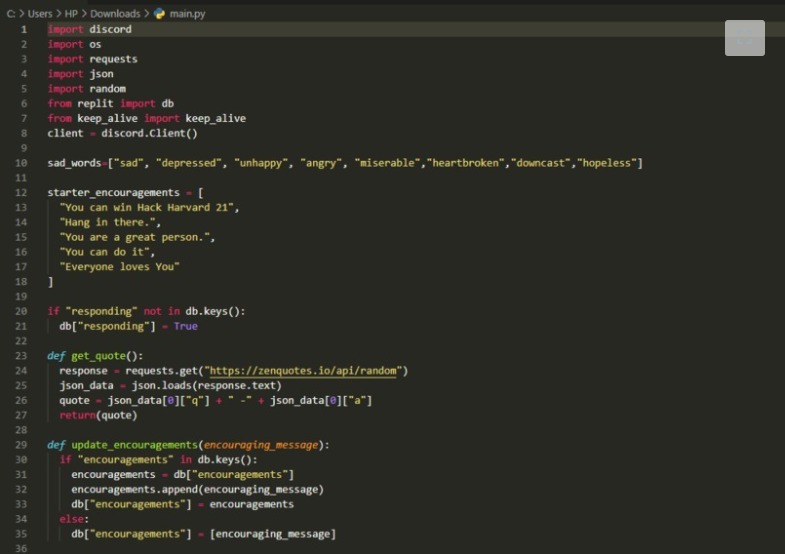This screenshot has width=785, height=554.
Task: Click the "hopeless" string in sad_words
Action: (x=606, y=163)
